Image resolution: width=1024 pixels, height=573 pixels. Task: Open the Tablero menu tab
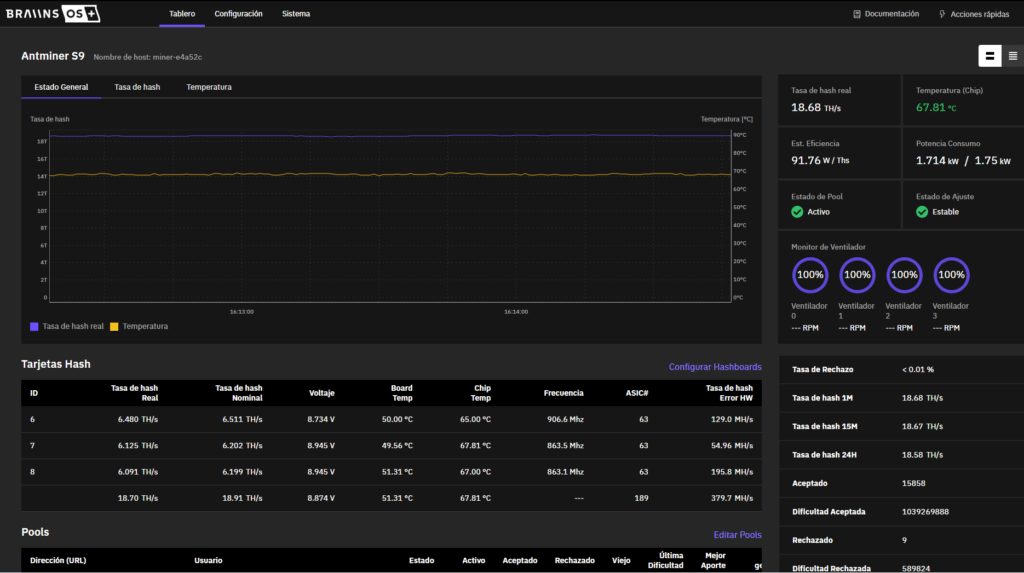pos(182,14)
